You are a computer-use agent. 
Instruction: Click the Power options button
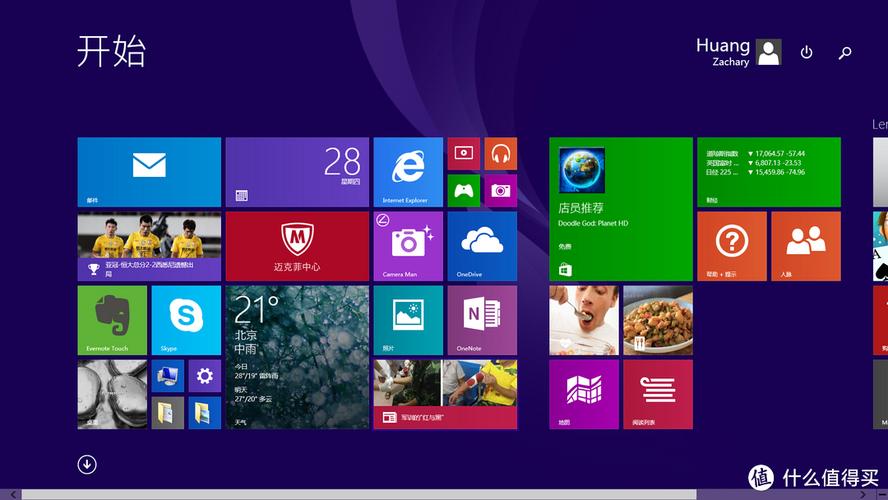[806, 53]
